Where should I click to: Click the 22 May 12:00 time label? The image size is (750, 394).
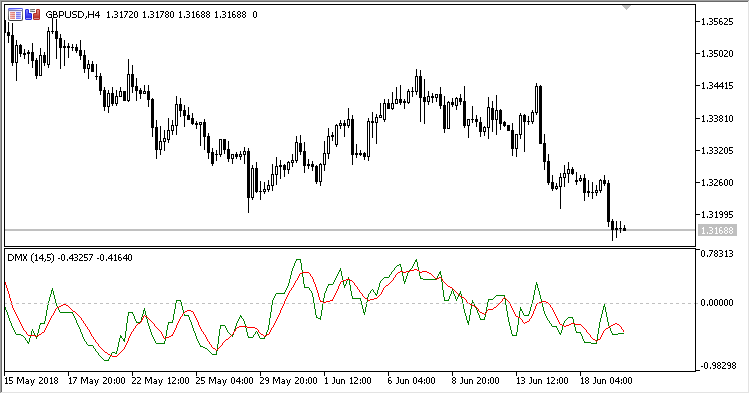click(x=161, y=381)
